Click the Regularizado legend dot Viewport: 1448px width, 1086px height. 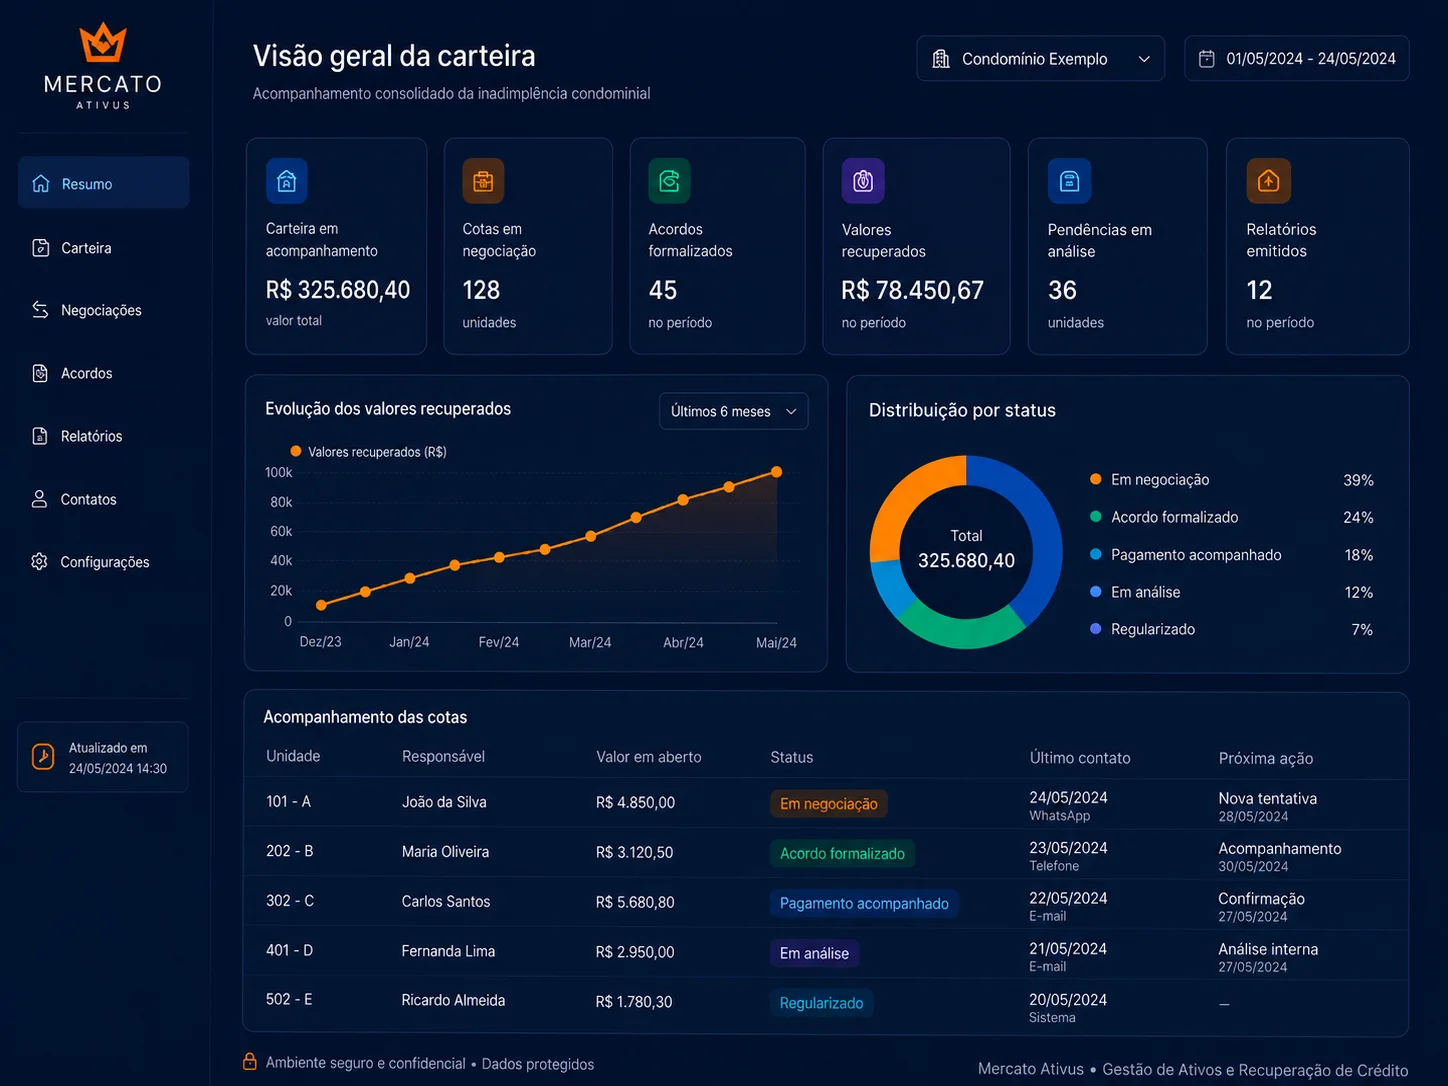point(1096,629)
